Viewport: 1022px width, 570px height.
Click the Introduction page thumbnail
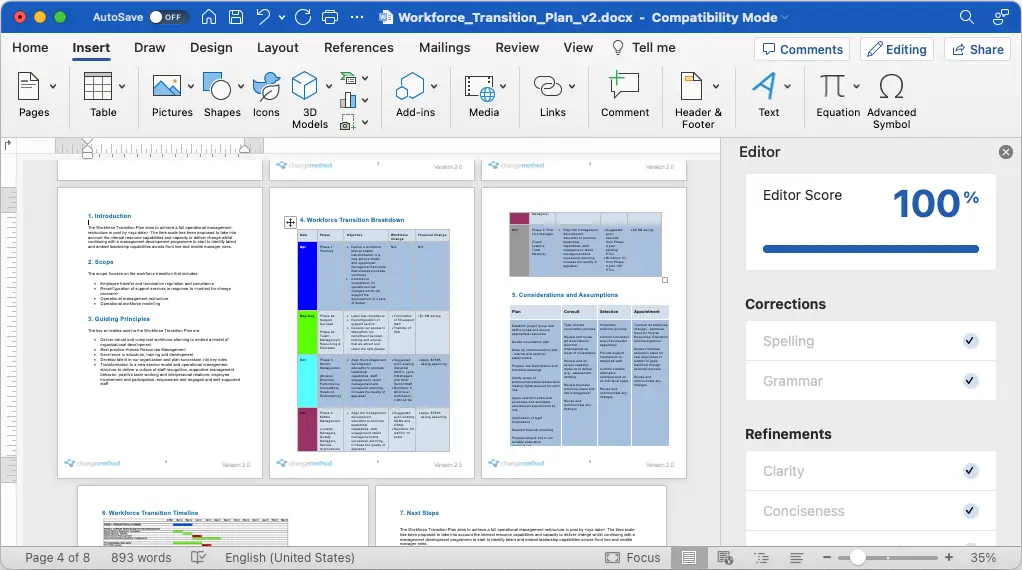[x=160, y=333]
